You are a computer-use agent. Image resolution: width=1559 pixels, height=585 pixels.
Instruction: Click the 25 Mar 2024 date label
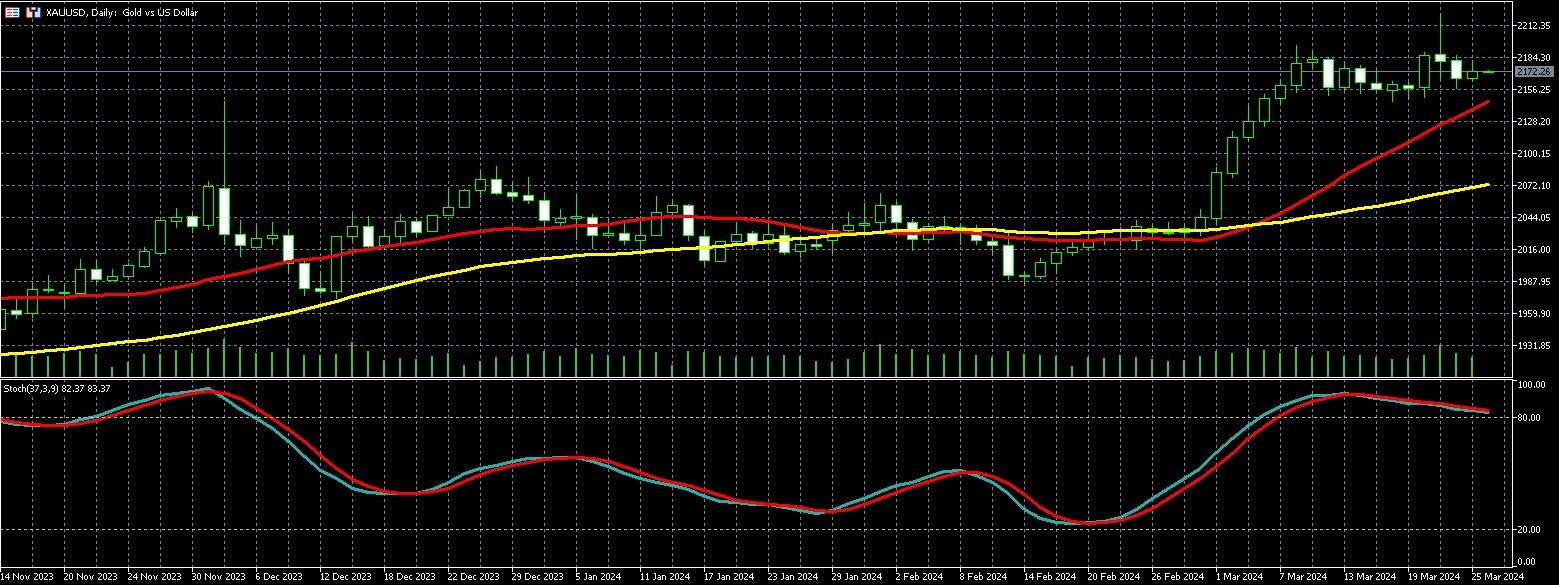[x=1497, y=577]
